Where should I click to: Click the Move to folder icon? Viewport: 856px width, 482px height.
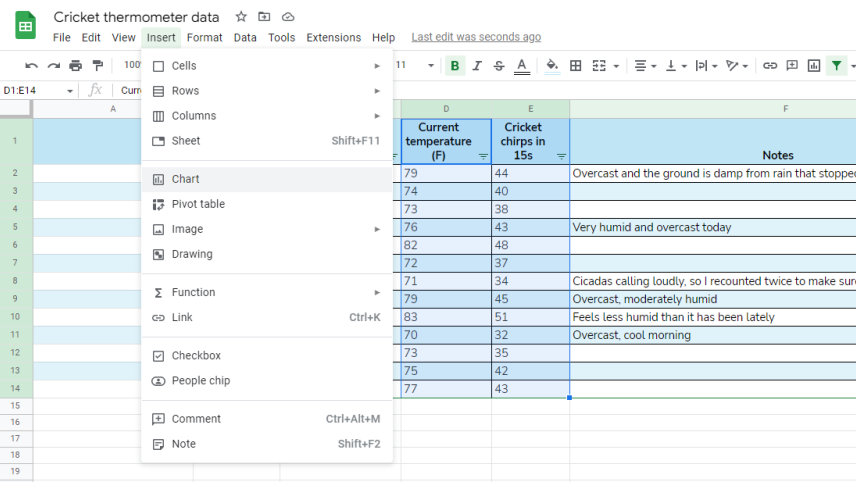tap(264, 17)
